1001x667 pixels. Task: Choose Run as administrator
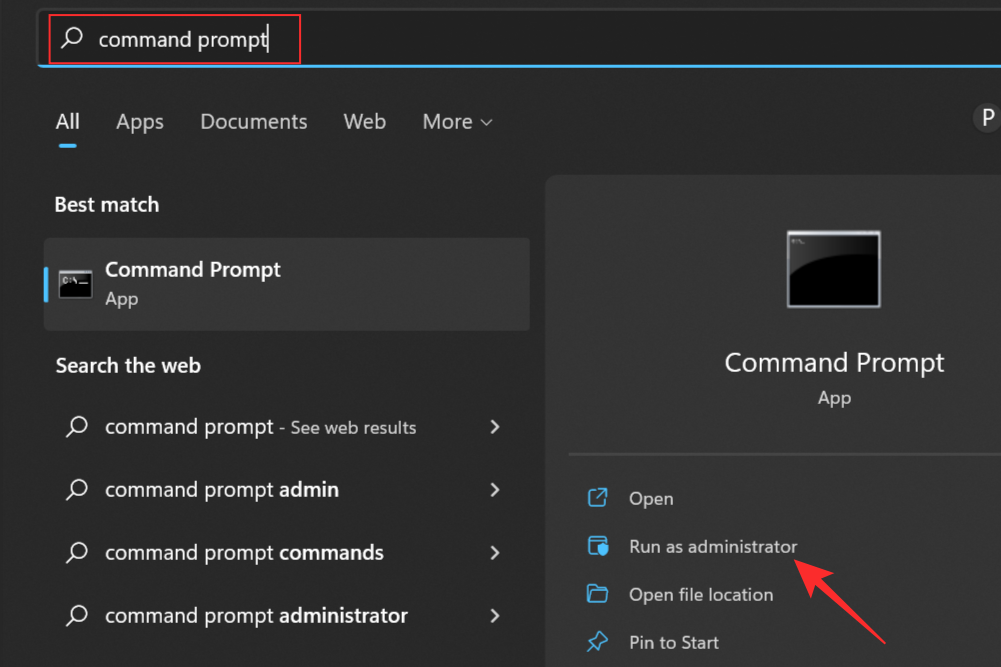pos(712,547)
